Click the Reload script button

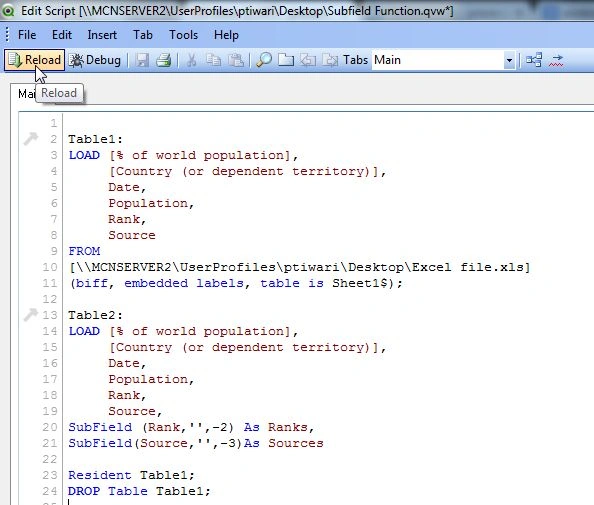(x=34, y=60)
